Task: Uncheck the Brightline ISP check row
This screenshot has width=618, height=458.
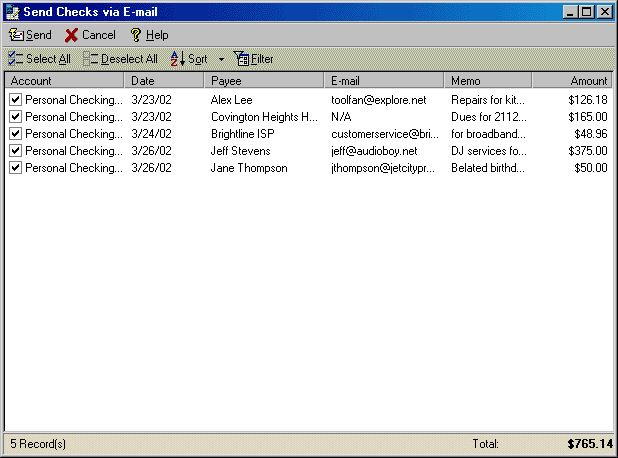Action: click(15, 134)
